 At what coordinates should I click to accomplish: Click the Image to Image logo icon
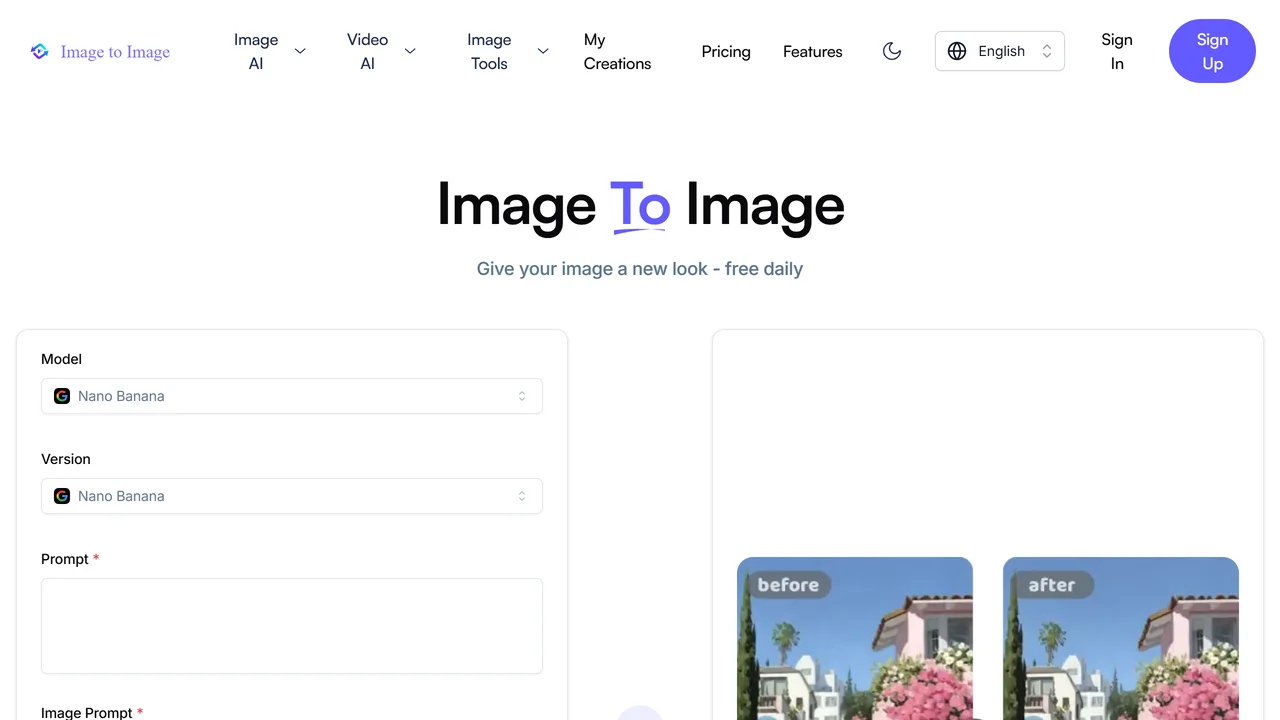pos(39,51)
